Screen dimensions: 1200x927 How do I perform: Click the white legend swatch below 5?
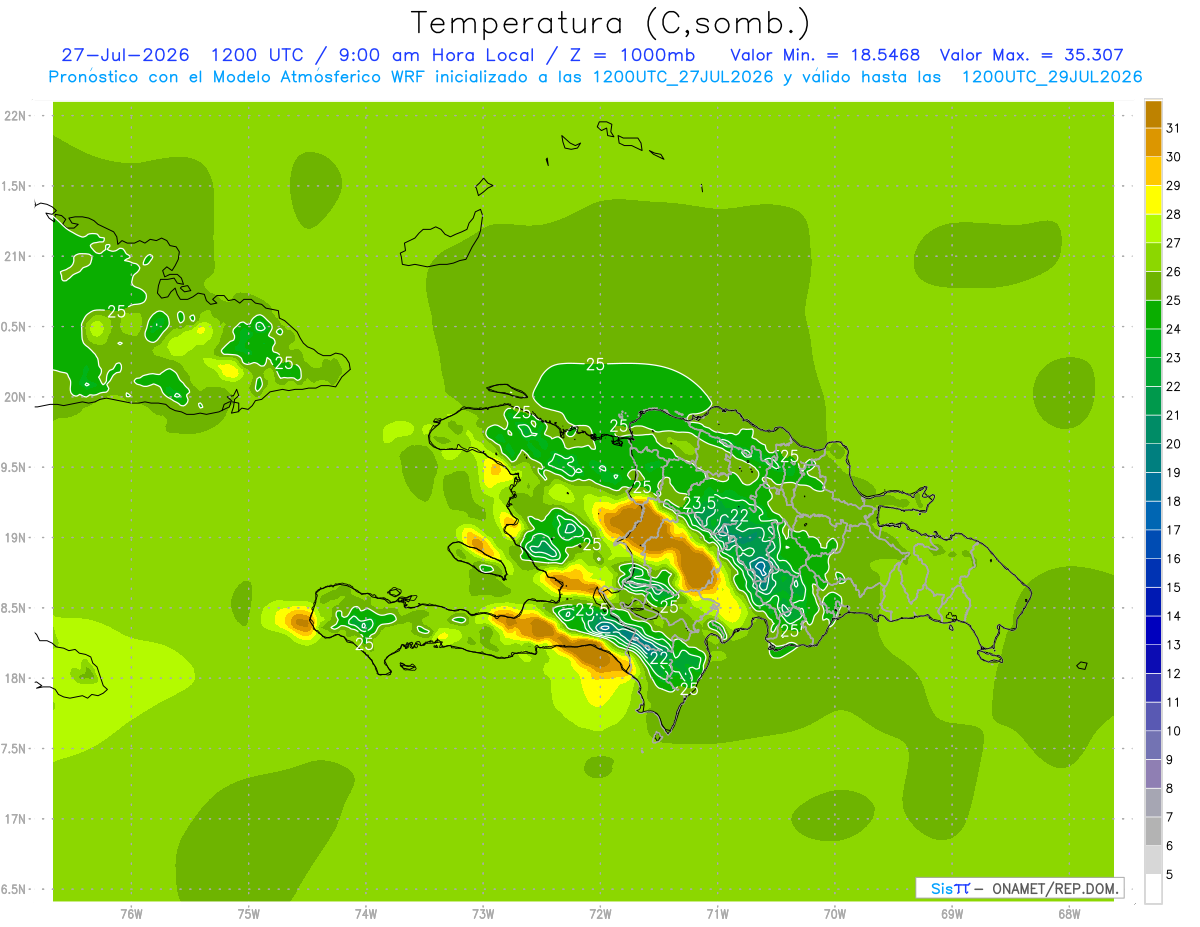pyautogui.click(x=1153, y=889)
